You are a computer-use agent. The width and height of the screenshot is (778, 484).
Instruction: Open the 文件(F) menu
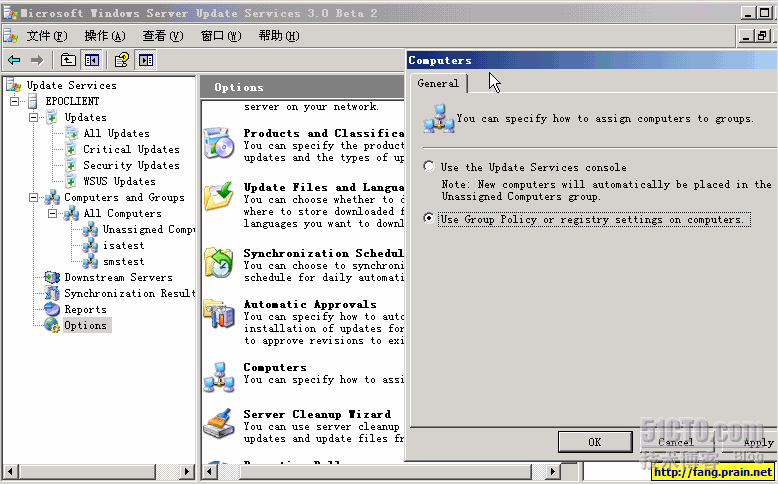coord(47,36)
